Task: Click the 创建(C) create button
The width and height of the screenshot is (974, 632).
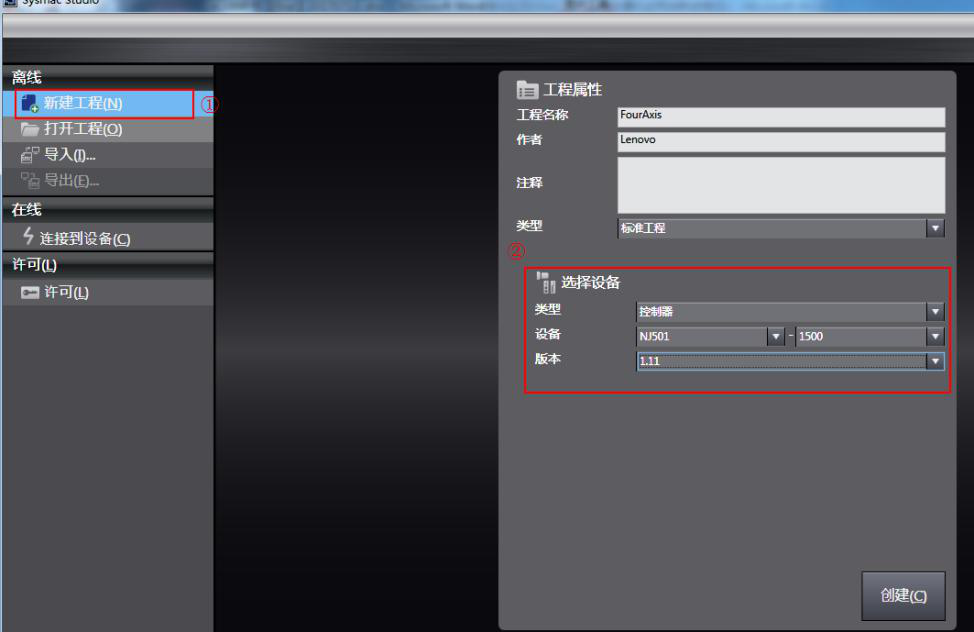Action: pyautogui.click(x=903, y=596)
